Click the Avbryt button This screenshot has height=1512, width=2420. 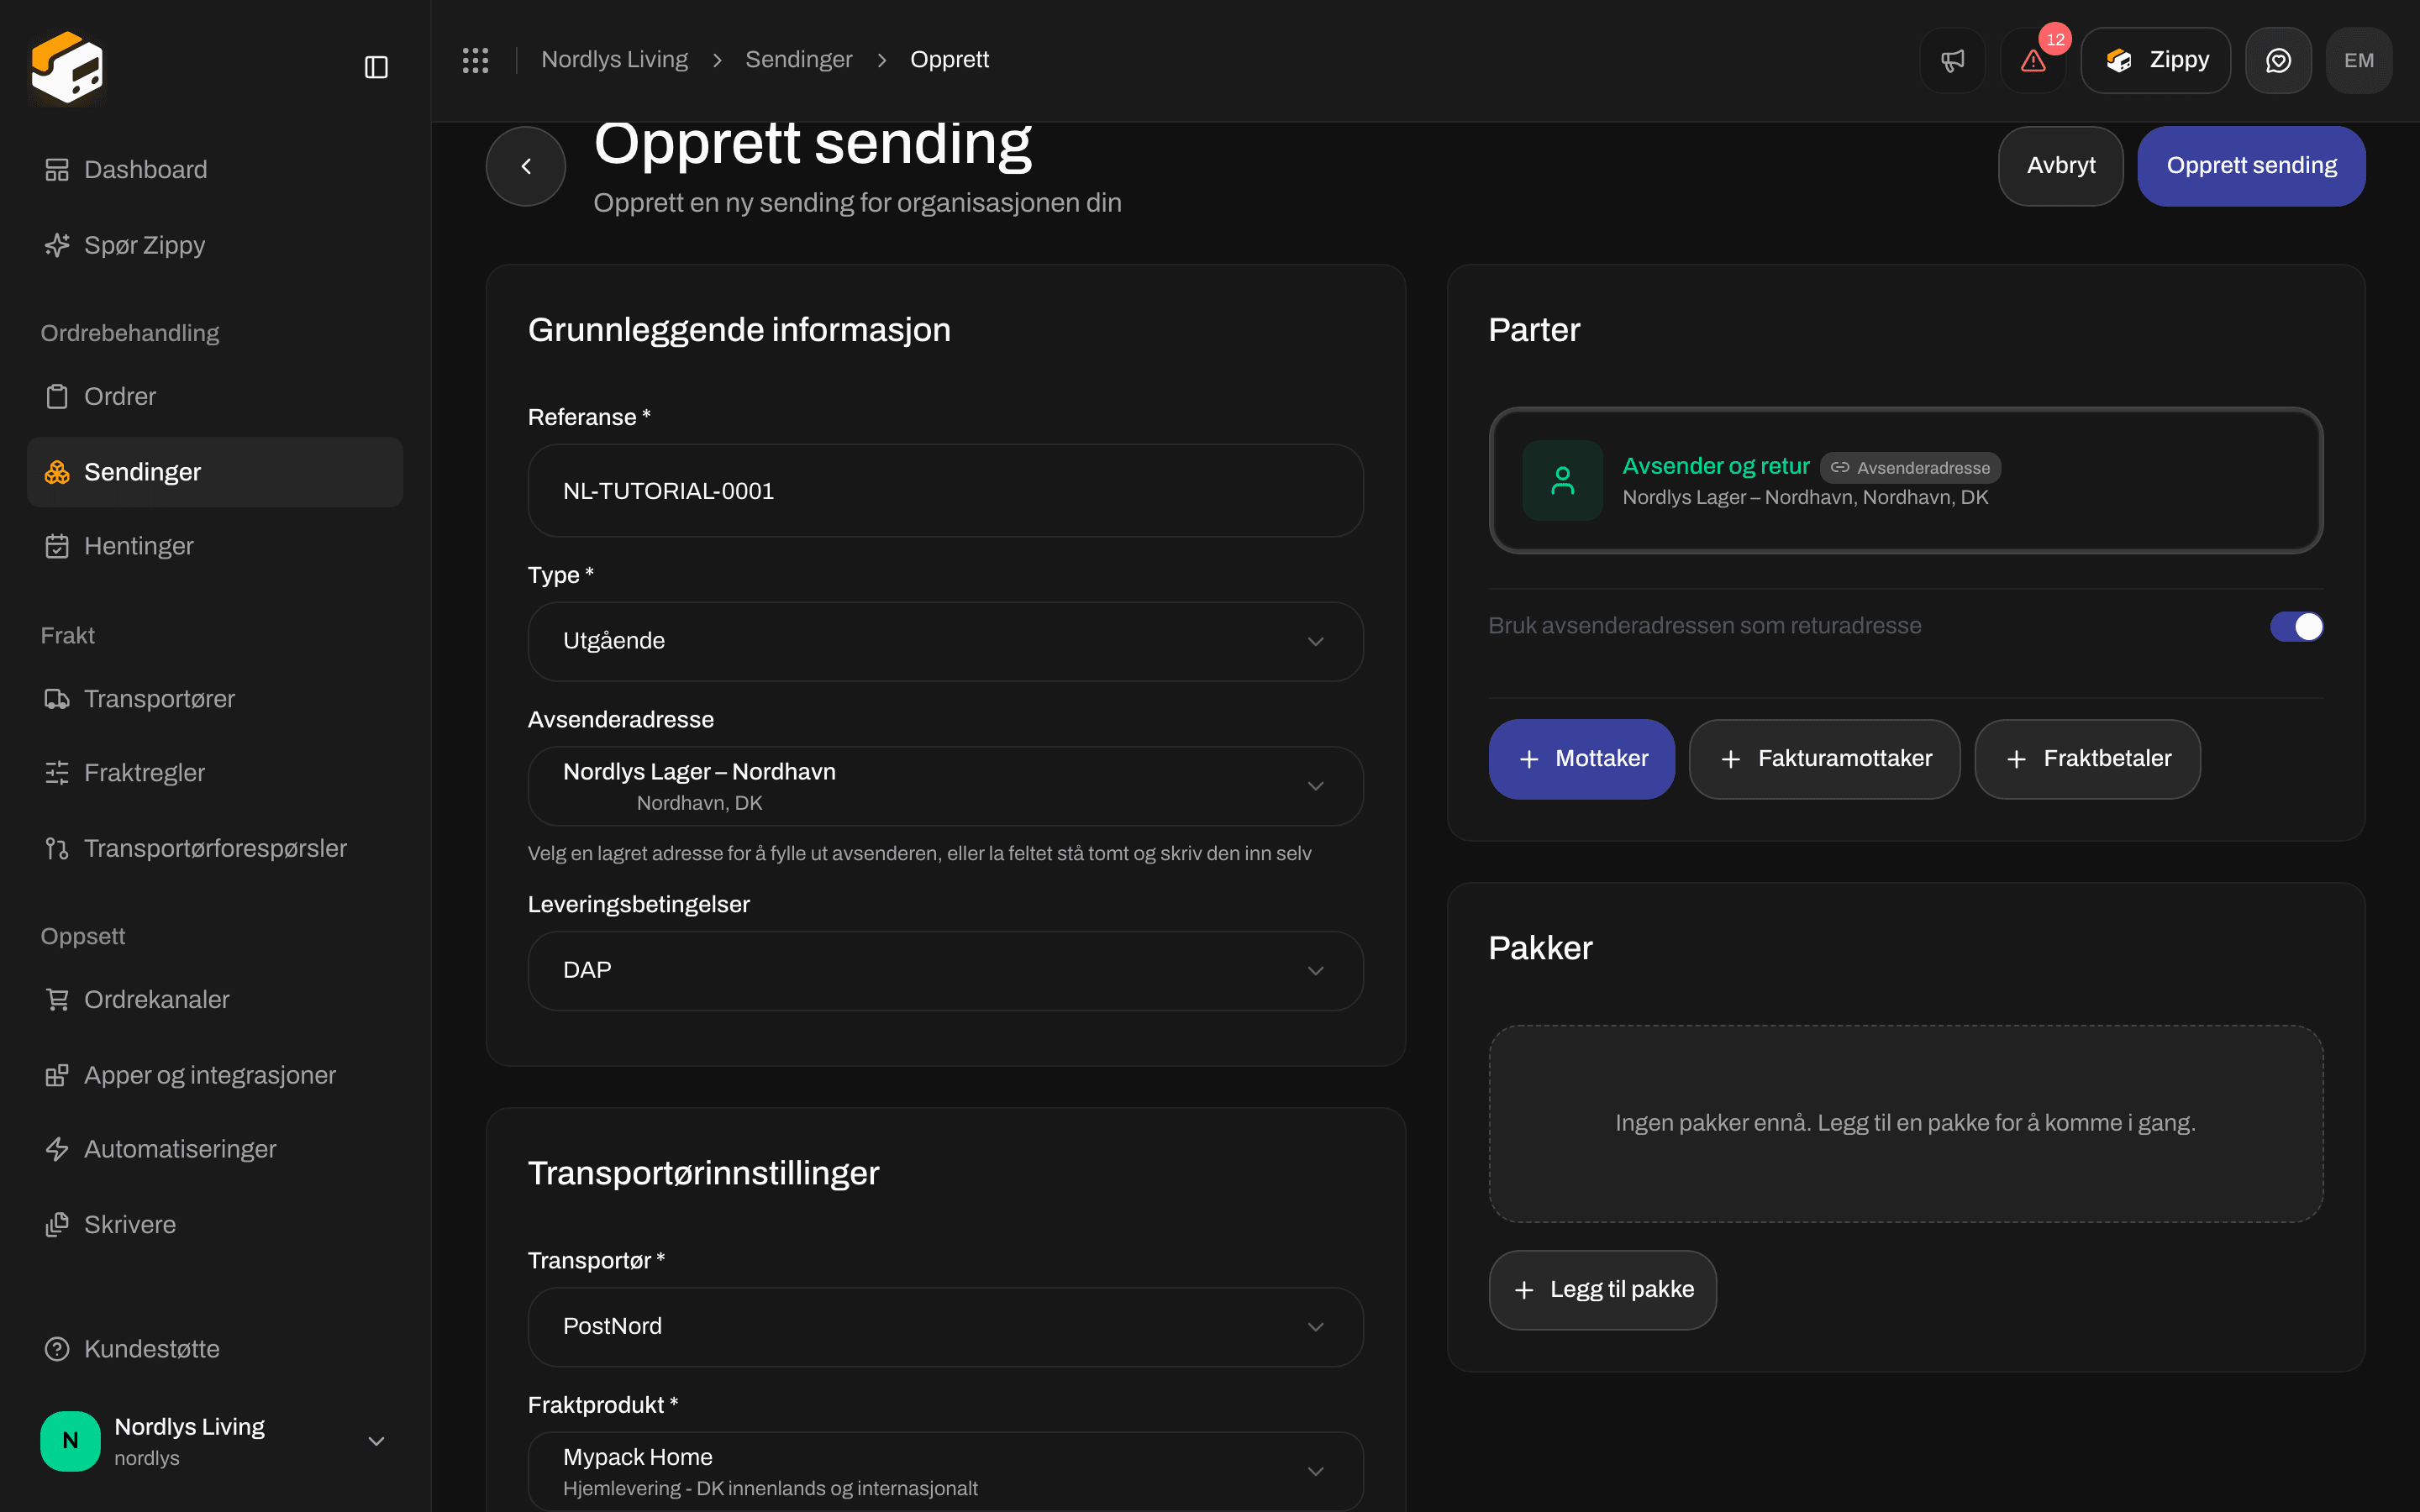2060,166
